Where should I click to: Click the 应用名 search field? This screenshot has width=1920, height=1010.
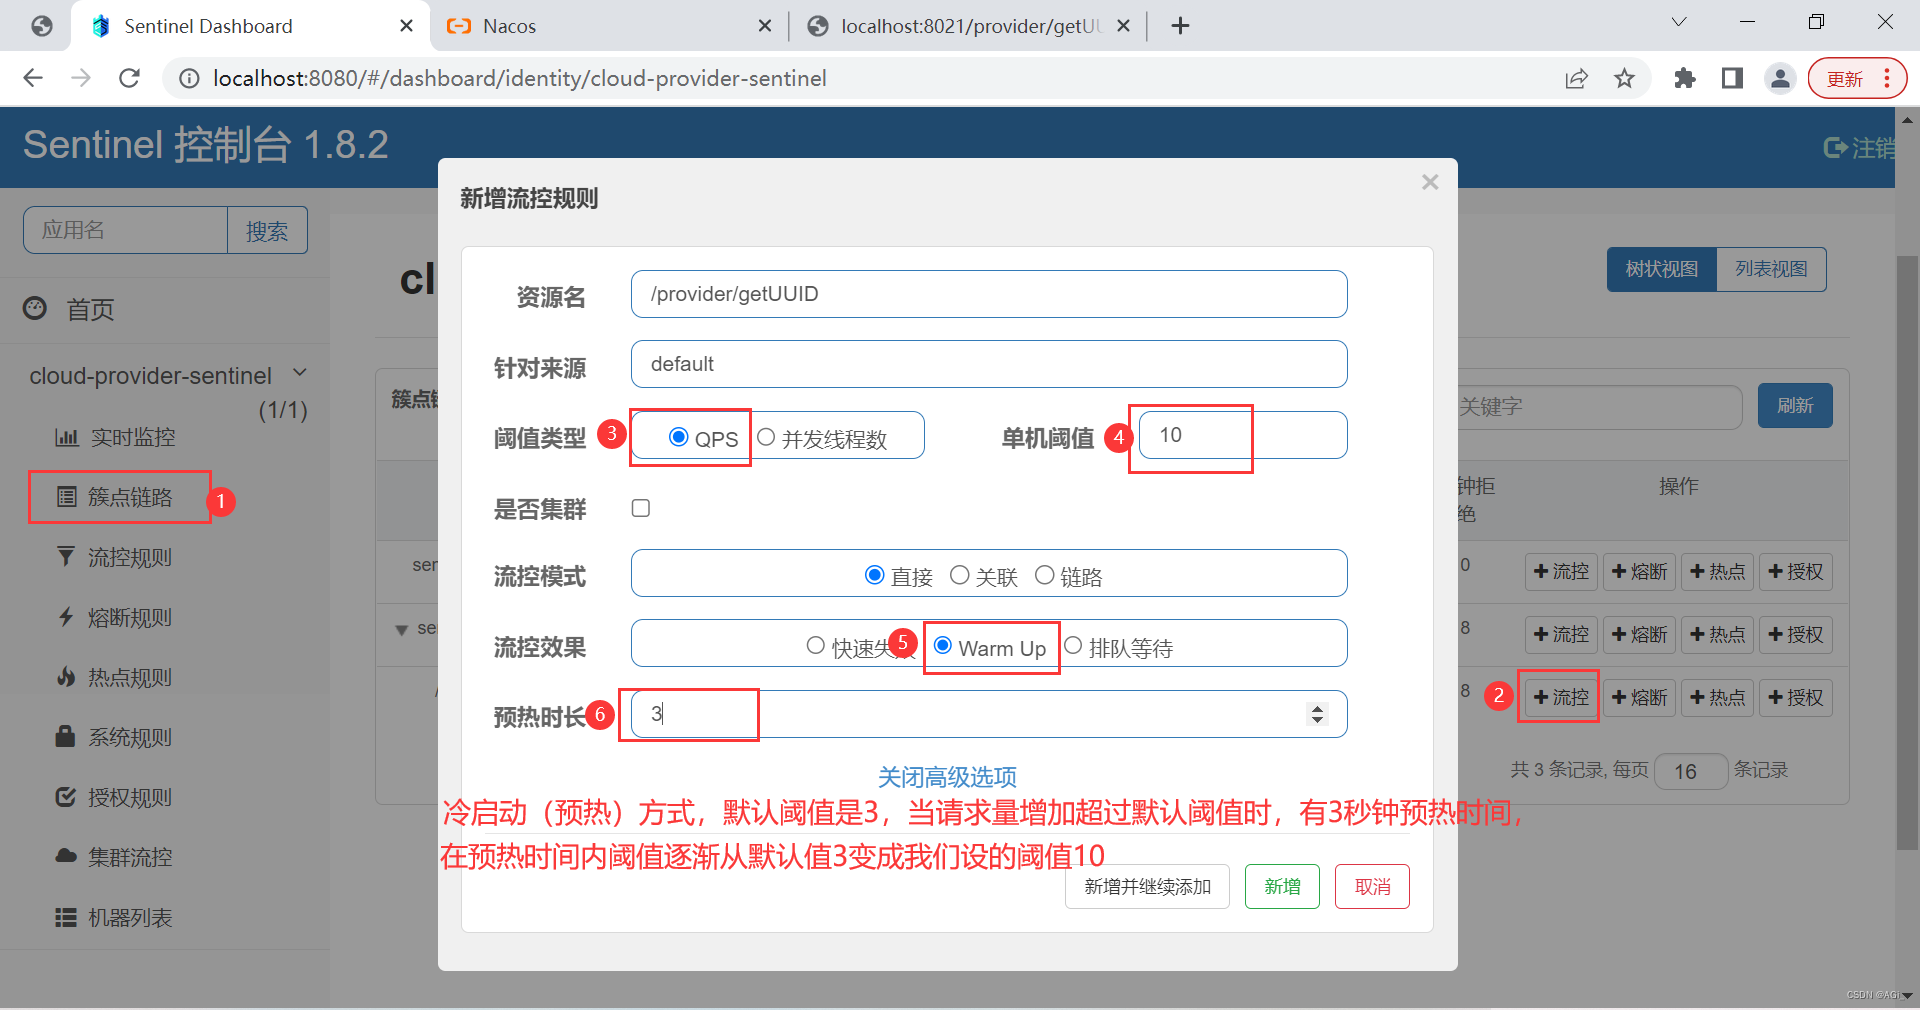point(126,230)
